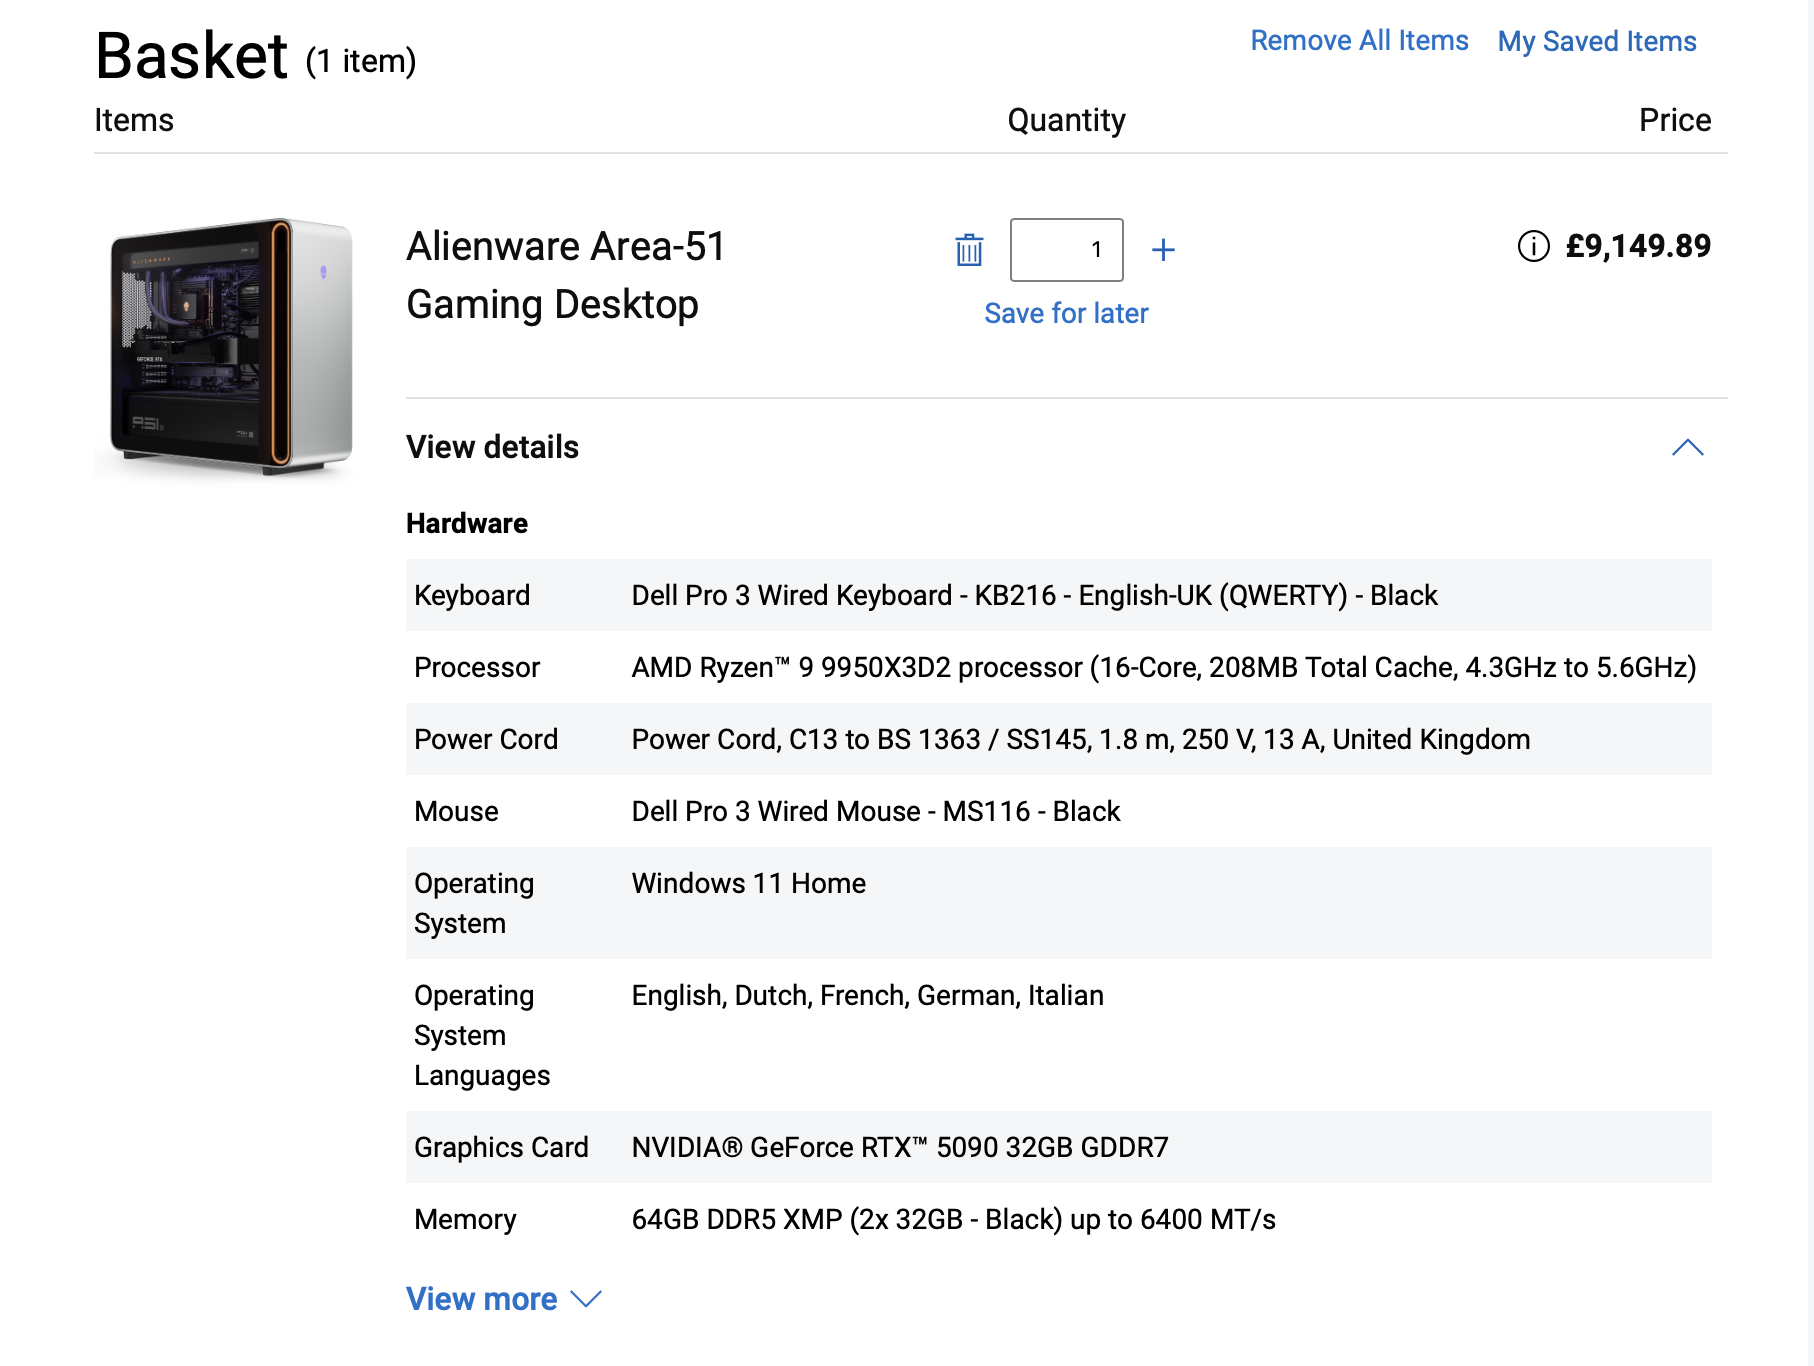Screen dimensions: 1814x1366
Task: Expand the View more chevron arrow
Action: [x=586, y=1299]
